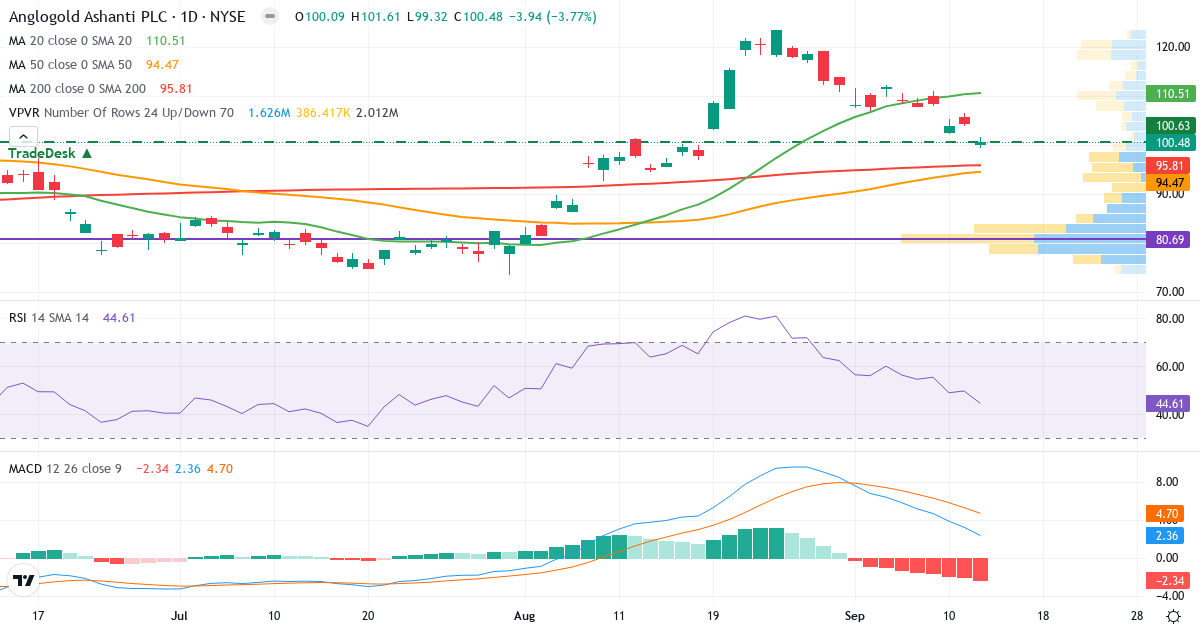Click the 17 date on time axis
Viewport: 1200px width, 630px height.
pyautogui.click(x=38, y=615)
